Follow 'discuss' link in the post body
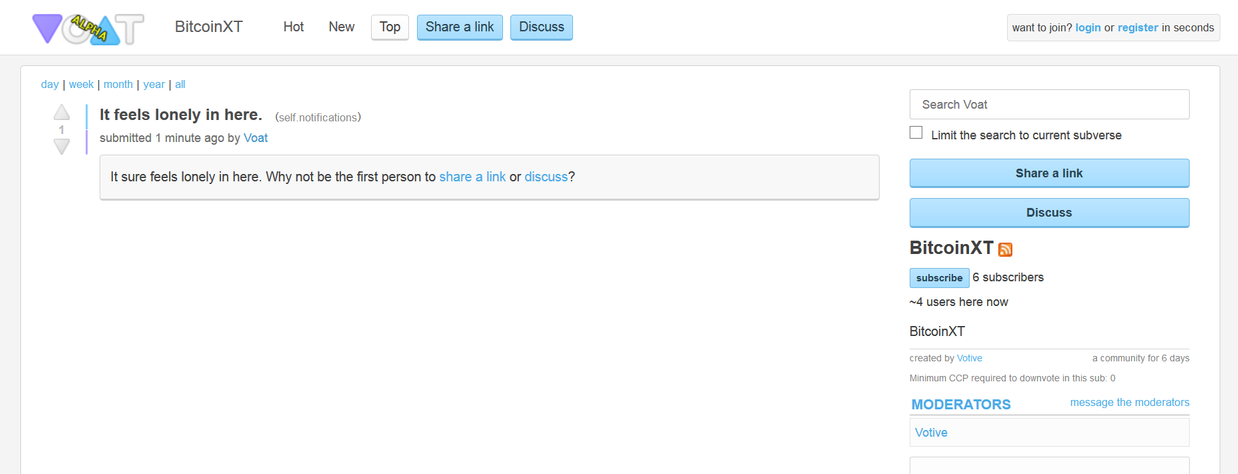 click(546, 177)
